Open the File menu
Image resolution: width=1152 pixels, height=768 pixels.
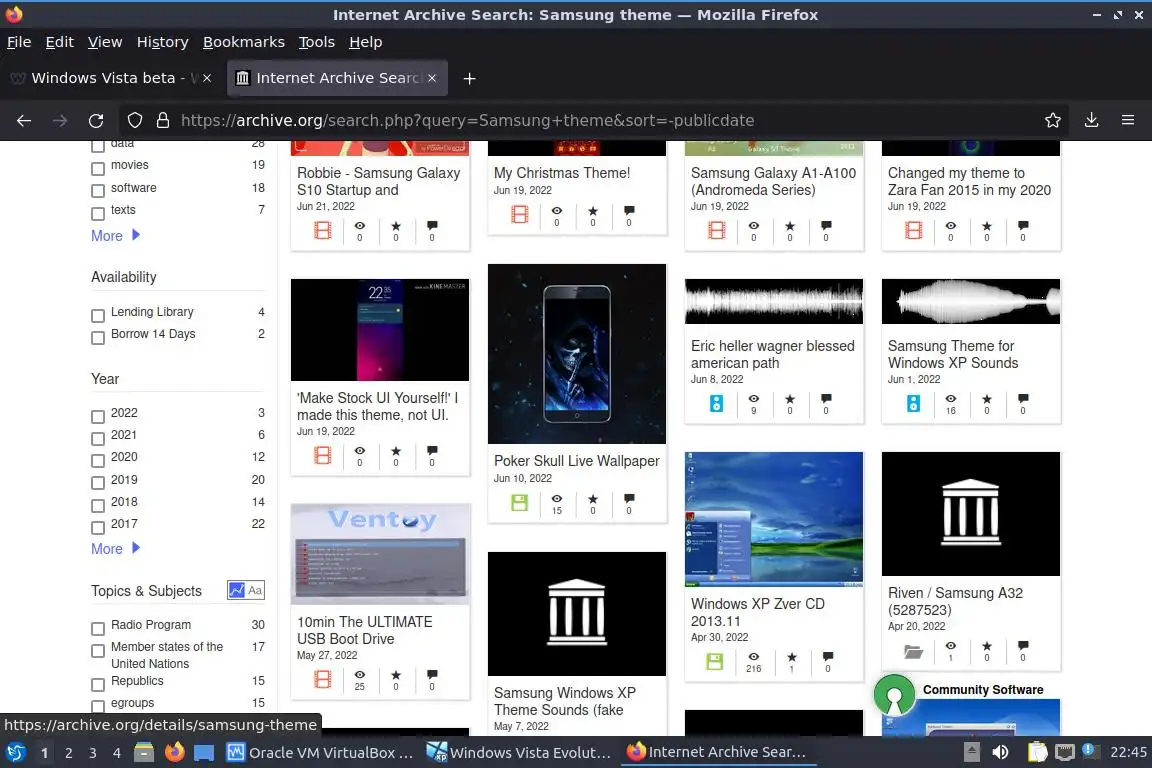point(19,42)
